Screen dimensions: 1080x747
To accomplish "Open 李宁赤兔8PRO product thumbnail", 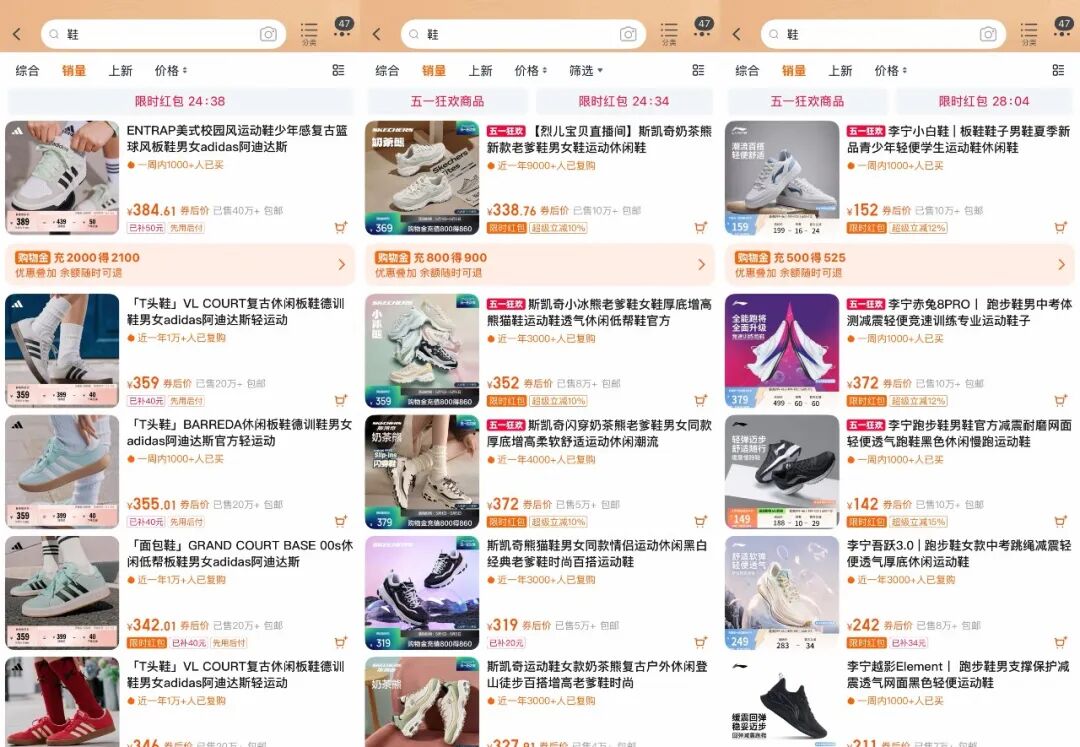I will pos(782,351).
